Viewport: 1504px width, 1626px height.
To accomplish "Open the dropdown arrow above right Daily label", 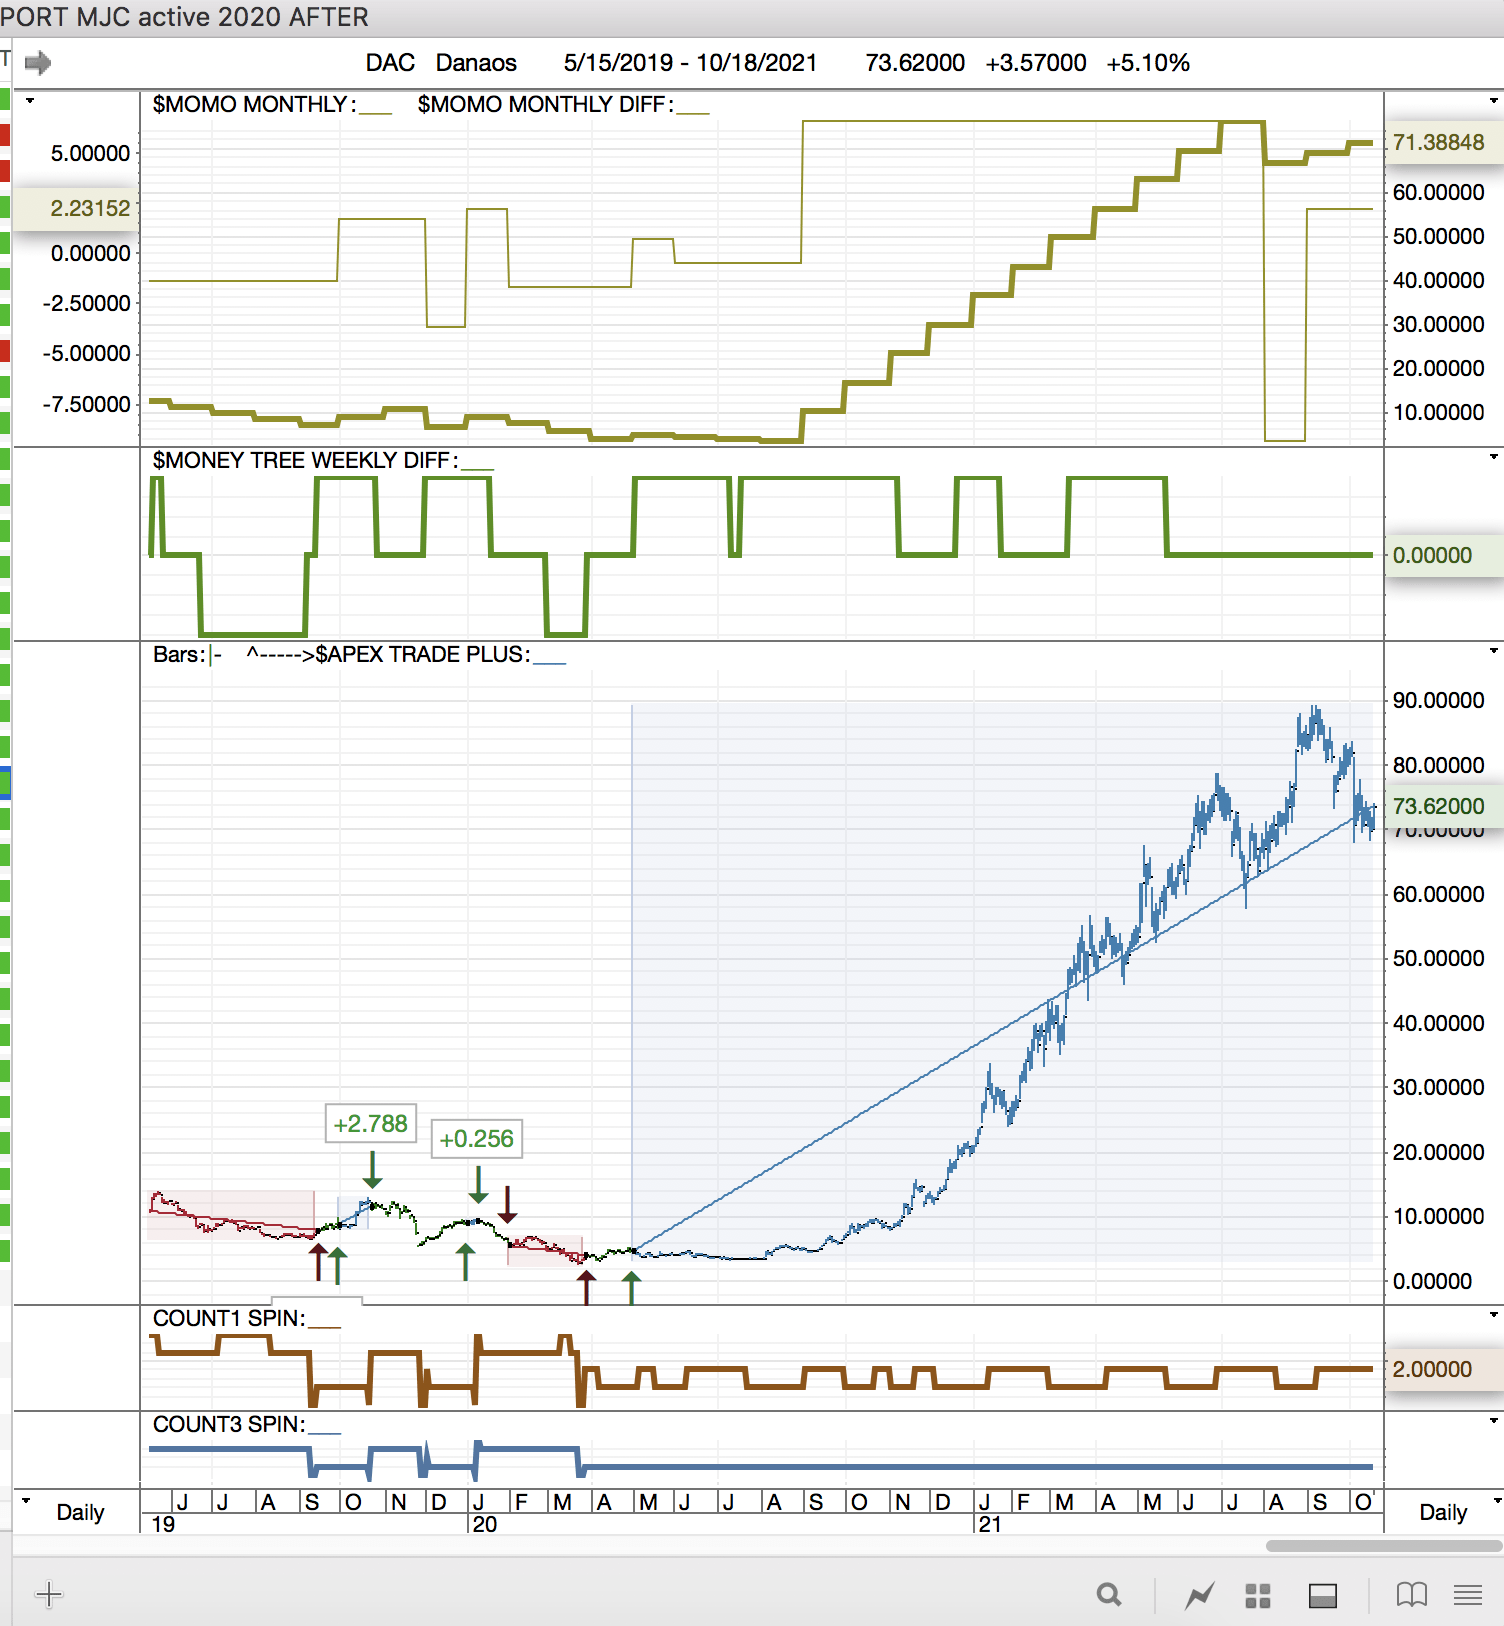I will 1496,1500.
